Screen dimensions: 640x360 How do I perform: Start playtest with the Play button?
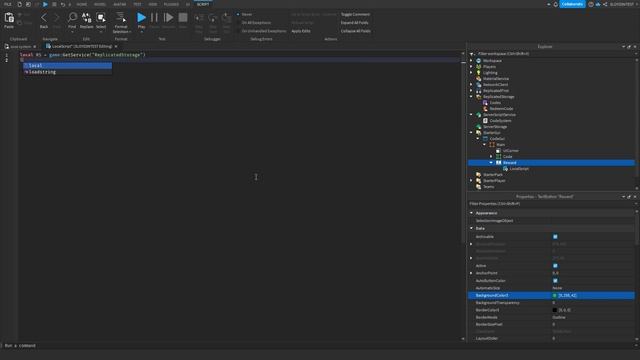[141, 17]
